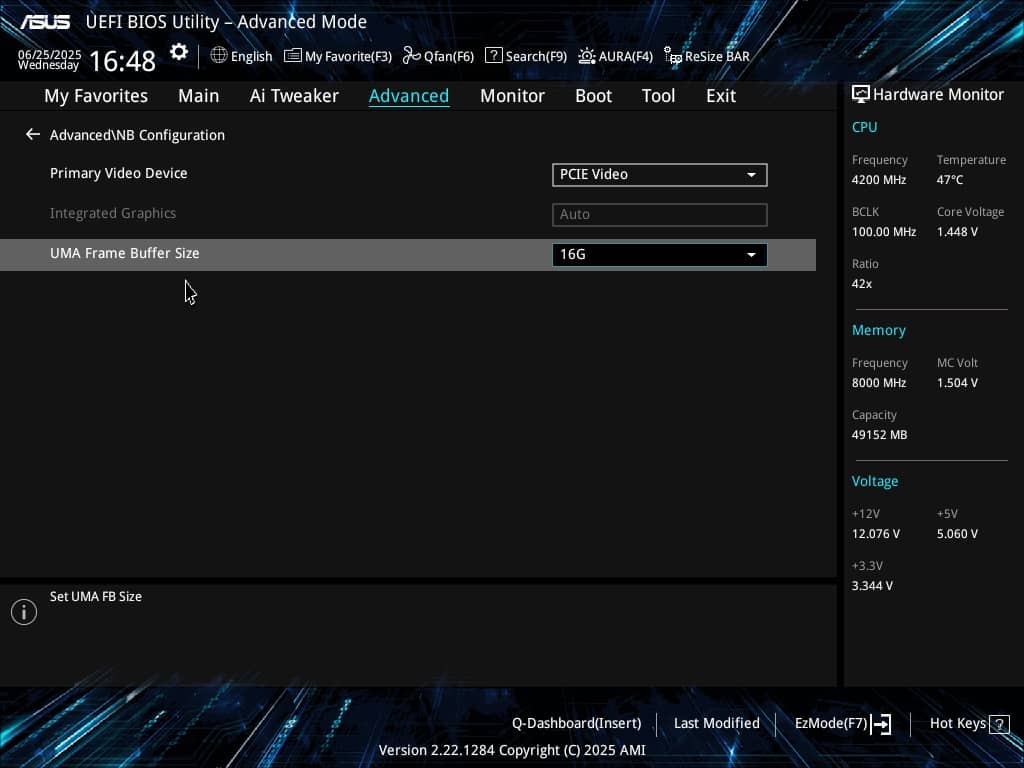Click the CPU section heading
Screen dimensions: 1024x768
click(x=865, y=127)
